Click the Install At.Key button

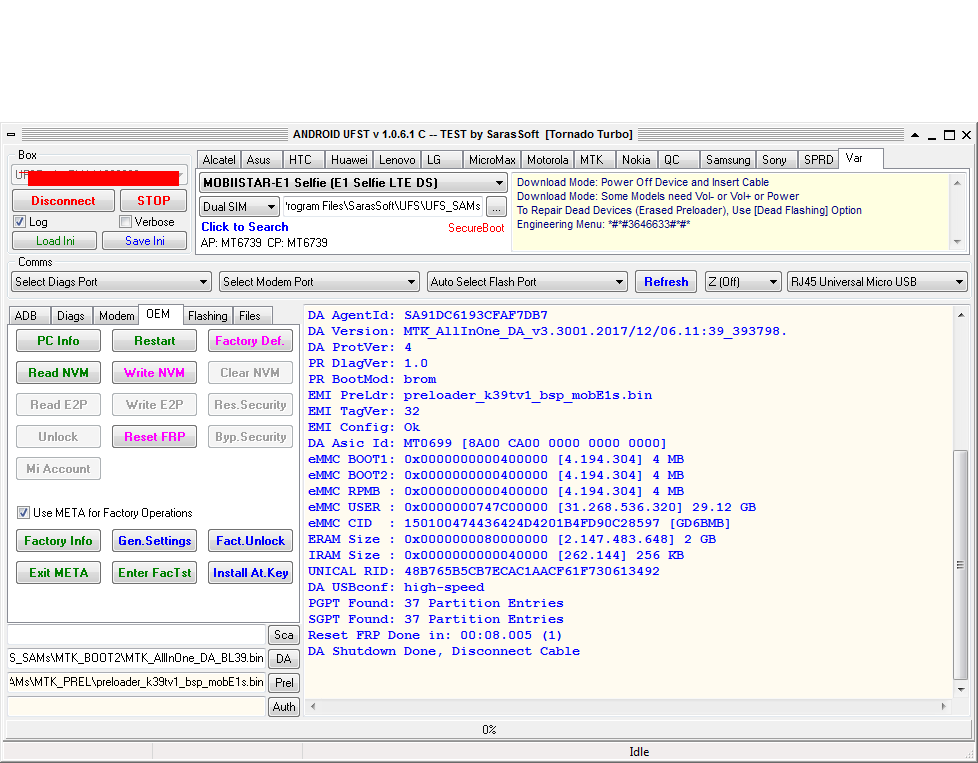coord(249,573)
